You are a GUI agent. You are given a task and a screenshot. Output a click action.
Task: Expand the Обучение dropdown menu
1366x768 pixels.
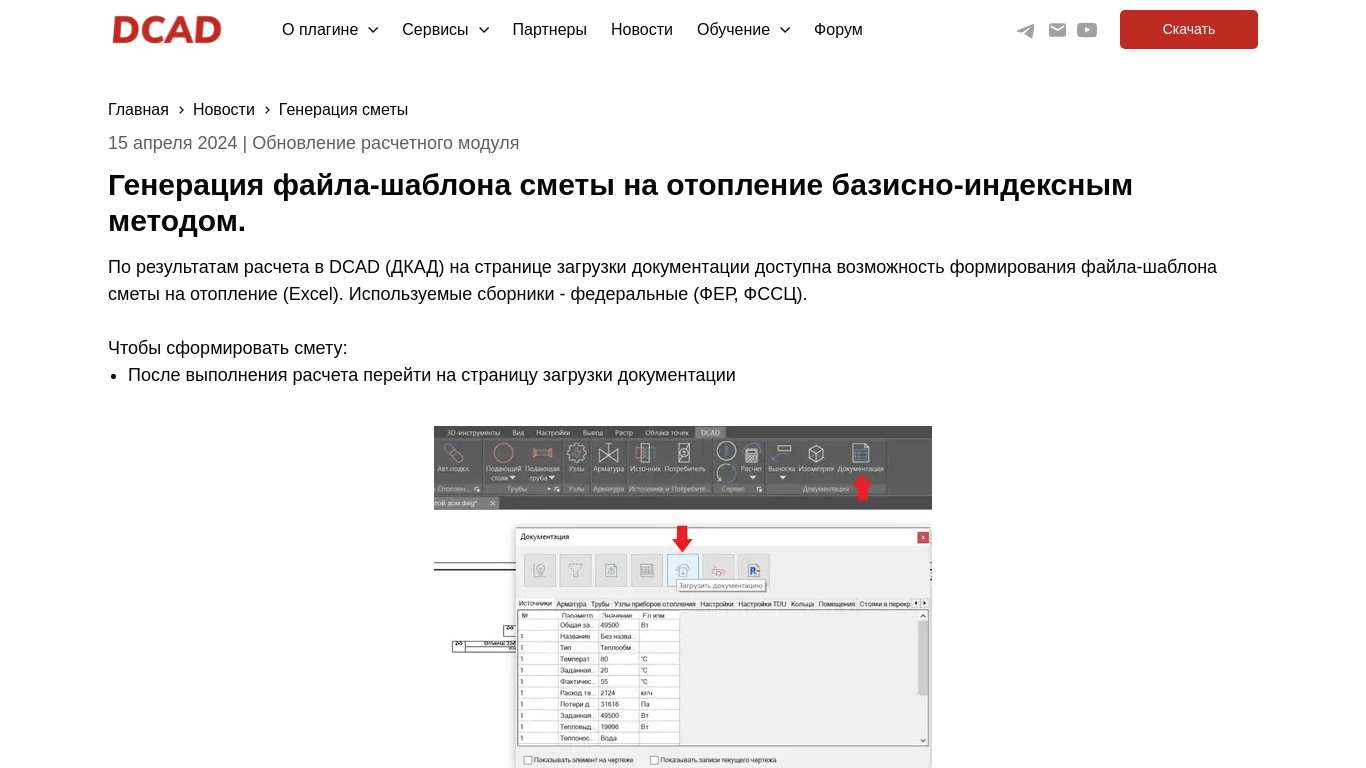(743, 30)
